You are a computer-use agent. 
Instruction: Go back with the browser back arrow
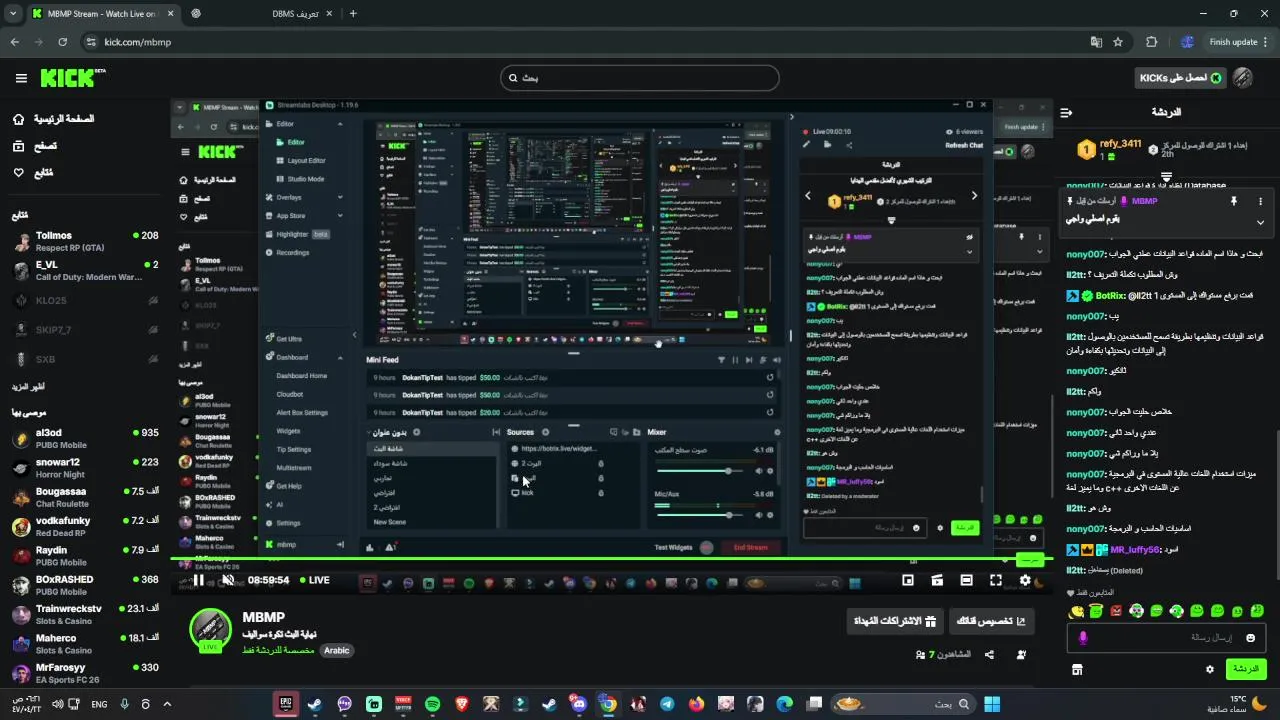pyautogui.click(x=14, y=42)
